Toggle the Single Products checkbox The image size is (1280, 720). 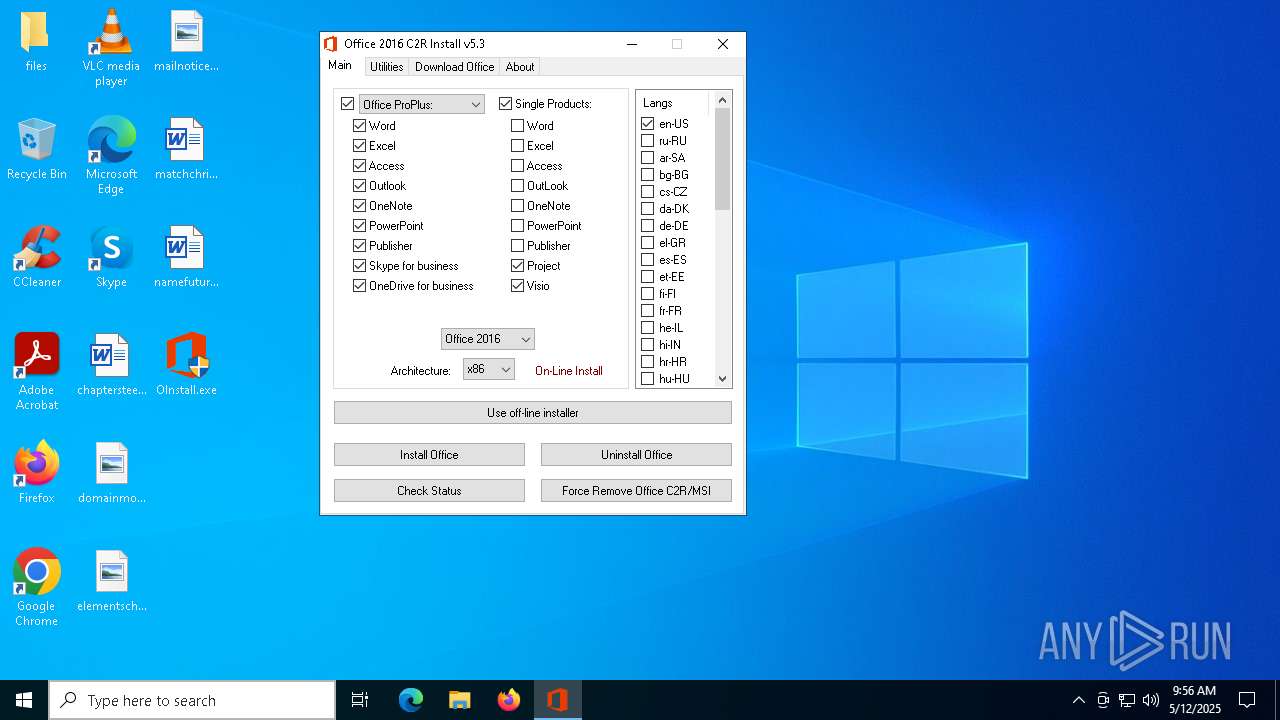tap(506, 104)
